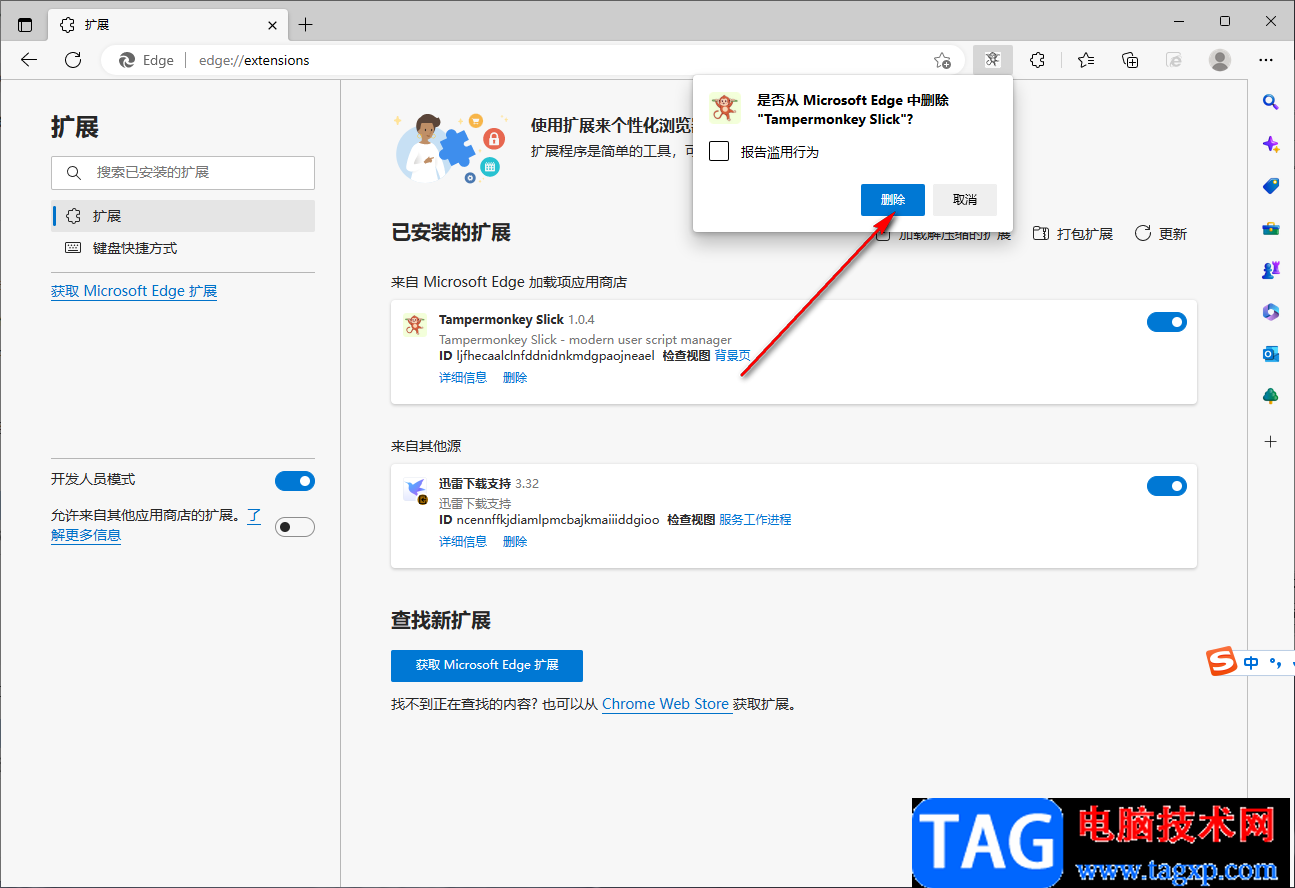
Task: Open Collections from the toolbar
Action: coord(1130,60)
